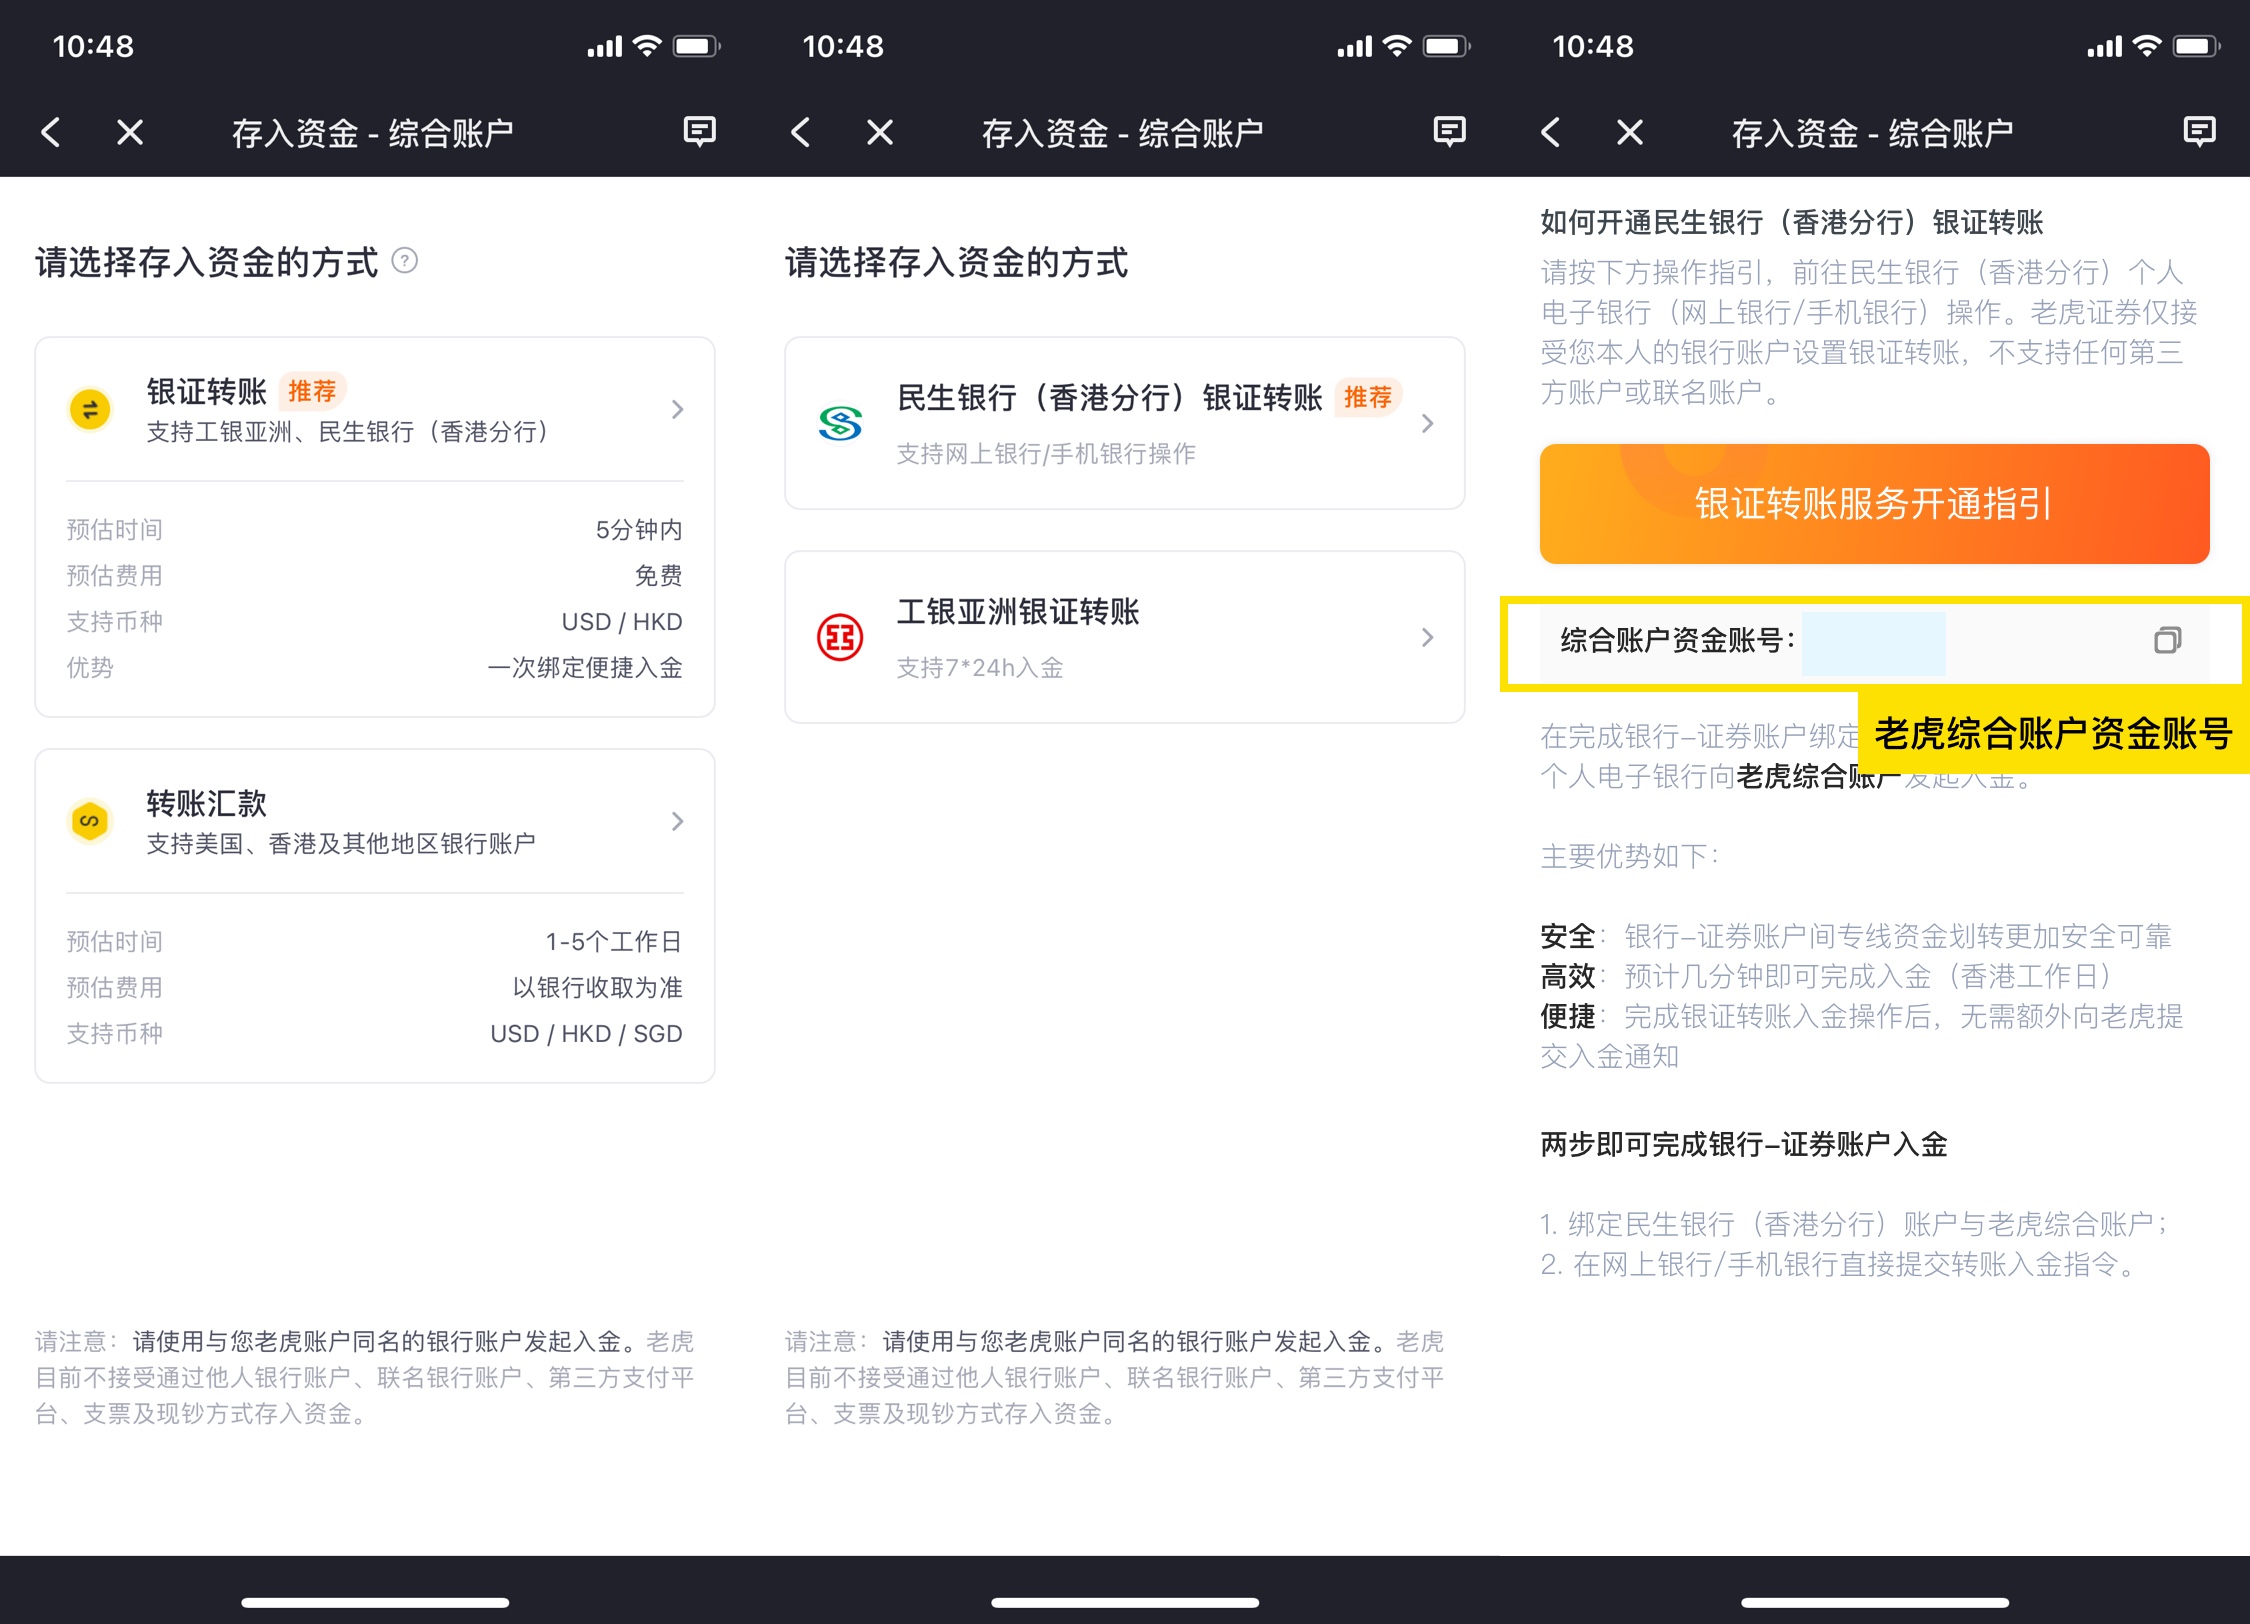Tap 支持美国、香港及其他地区银行账户 subtitle

point(341,844)
